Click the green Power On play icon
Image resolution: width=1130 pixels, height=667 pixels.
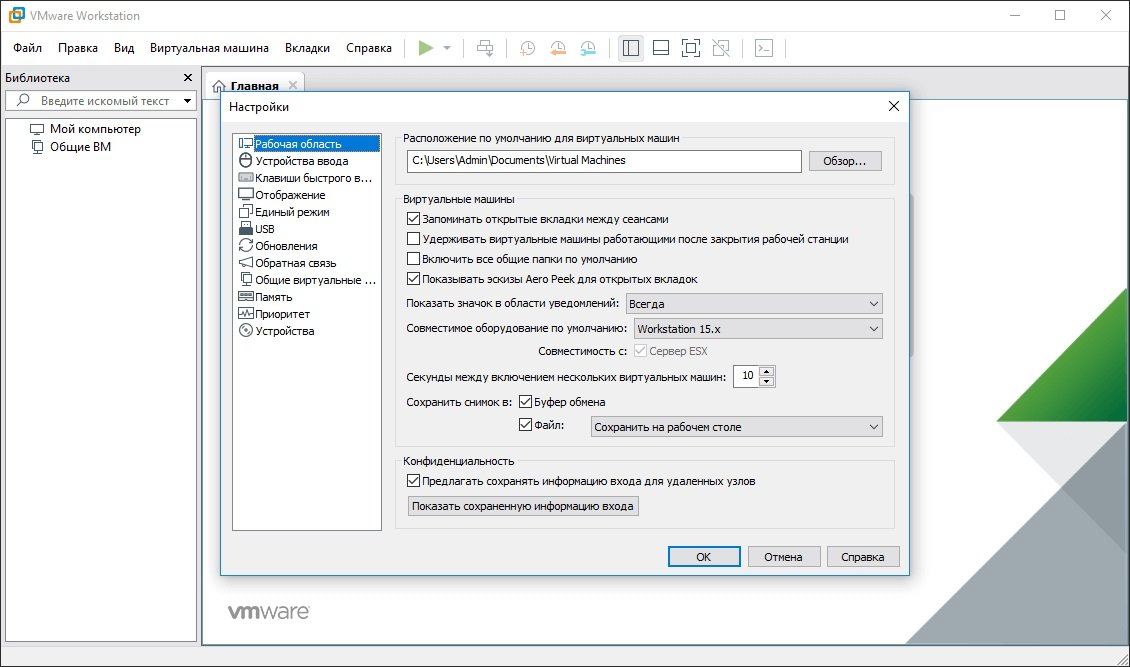tap(425, 48)
